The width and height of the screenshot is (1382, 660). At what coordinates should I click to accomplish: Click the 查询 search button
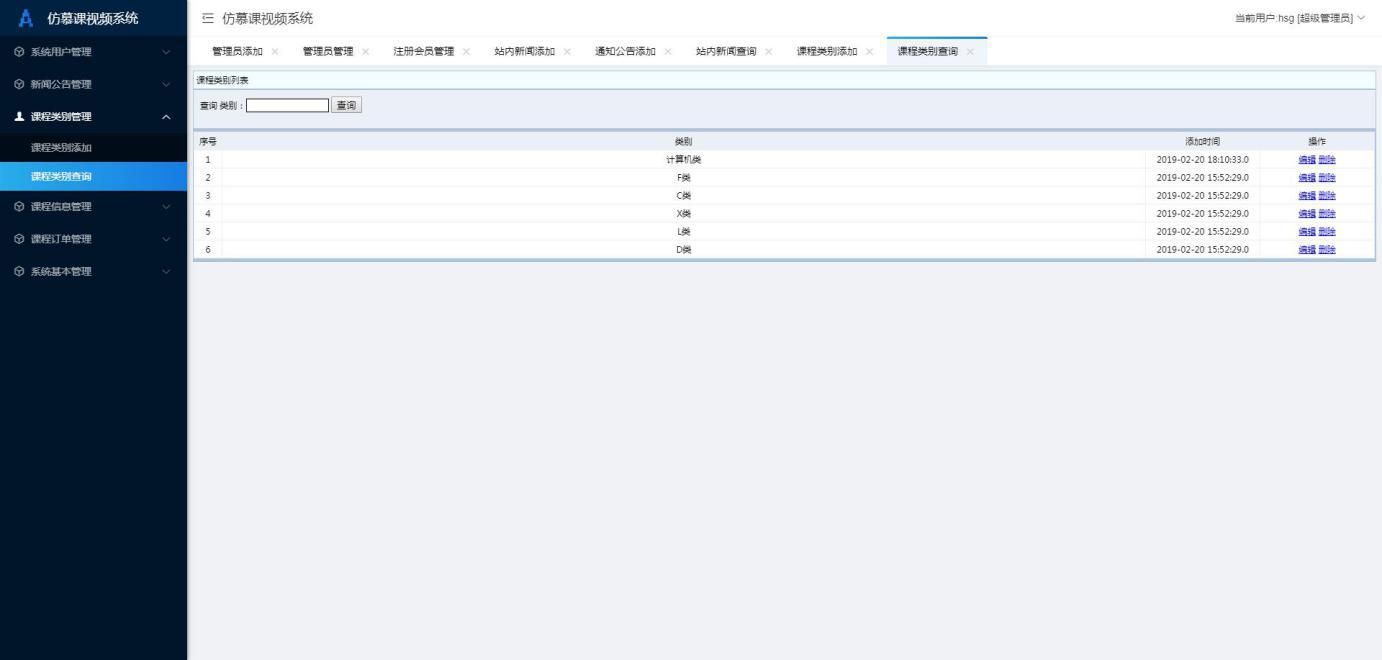(x=346, y=105)
